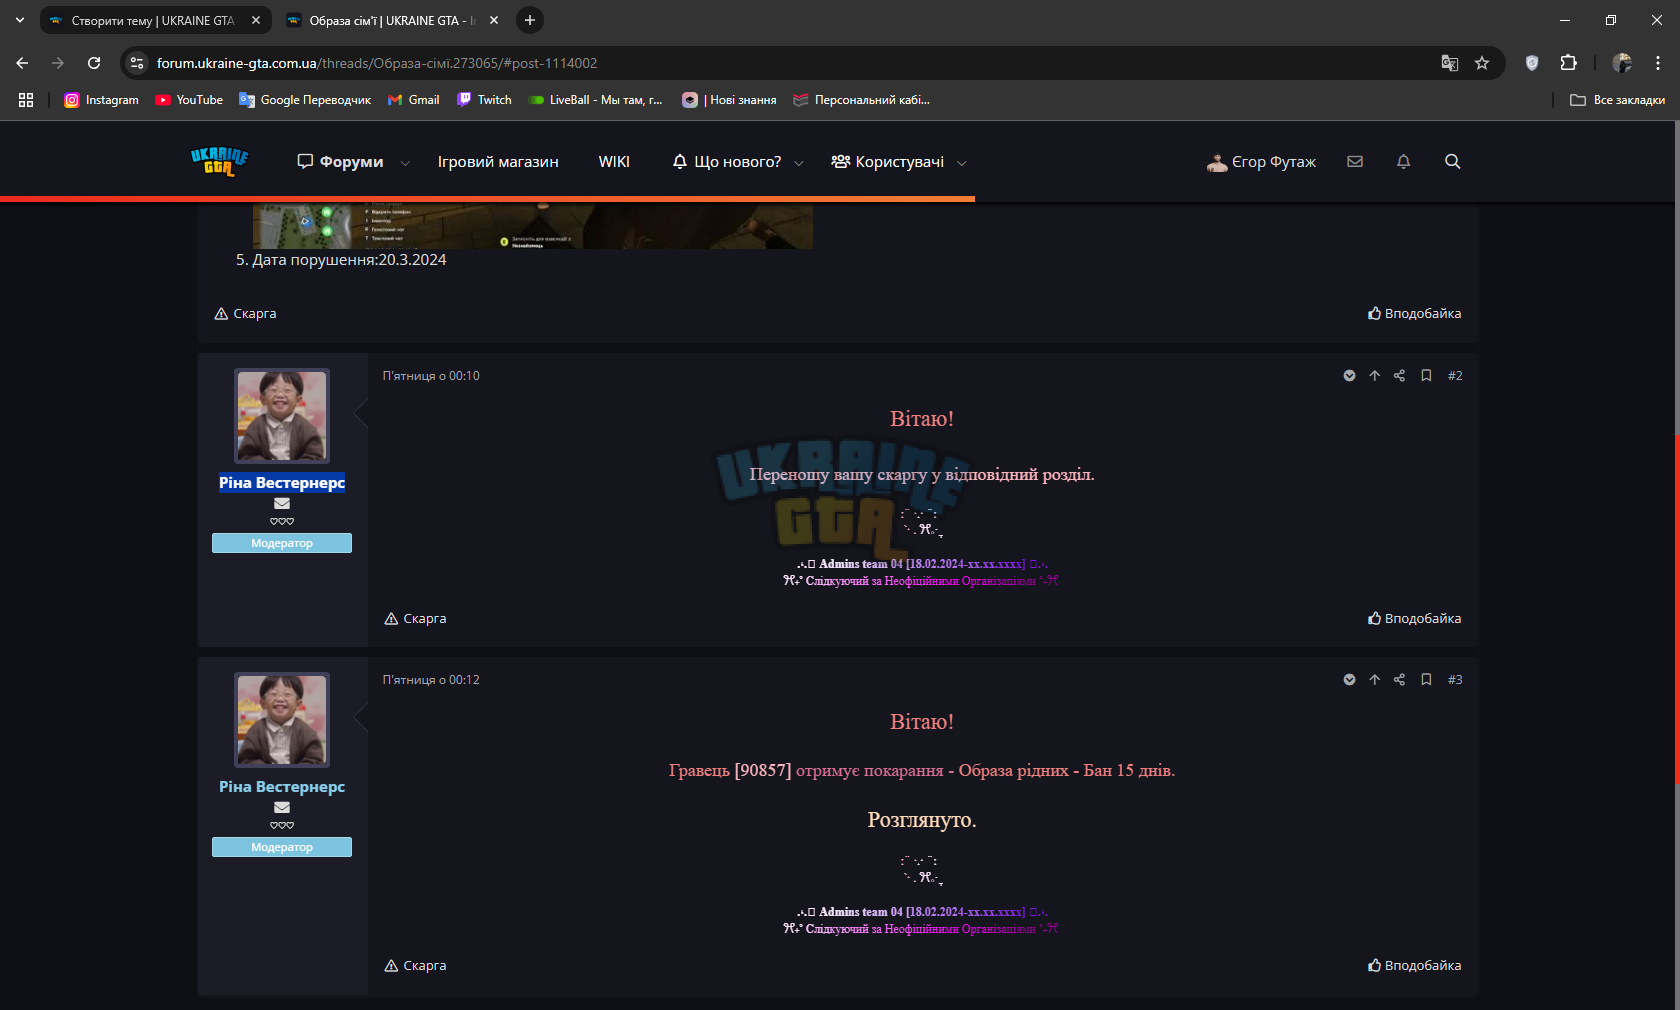
Task: Open notifications bell in header
Action: [1404, 161]
